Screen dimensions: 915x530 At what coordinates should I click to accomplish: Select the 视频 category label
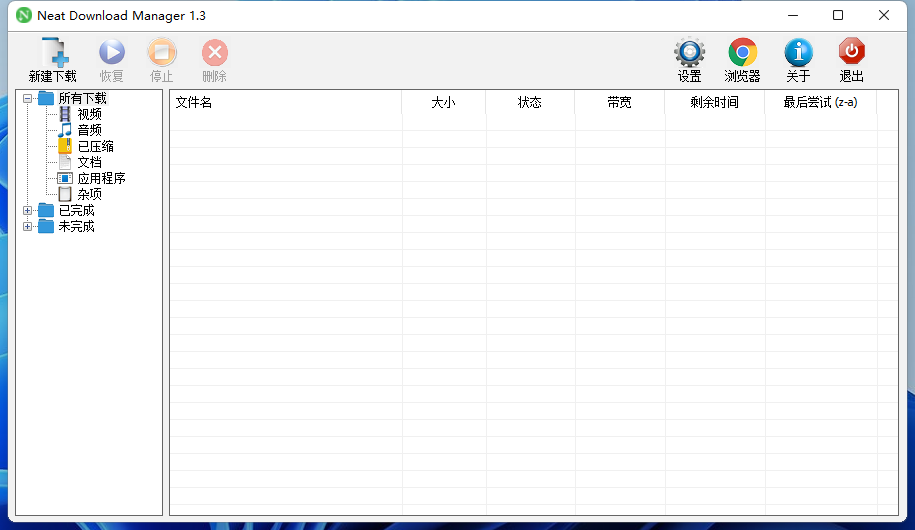coord(89,114)
